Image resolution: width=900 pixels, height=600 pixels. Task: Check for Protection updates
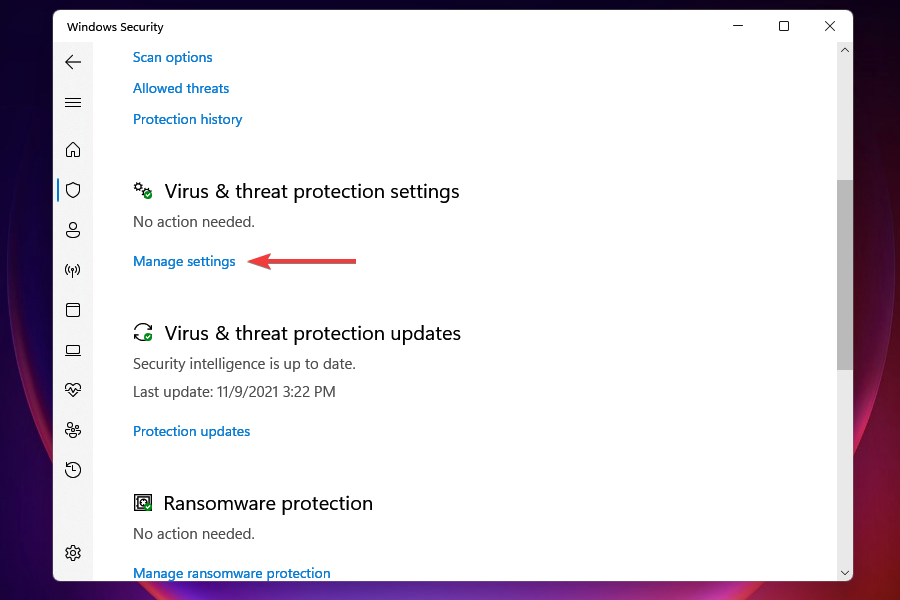pyautogui.click(x=191, y=431)
